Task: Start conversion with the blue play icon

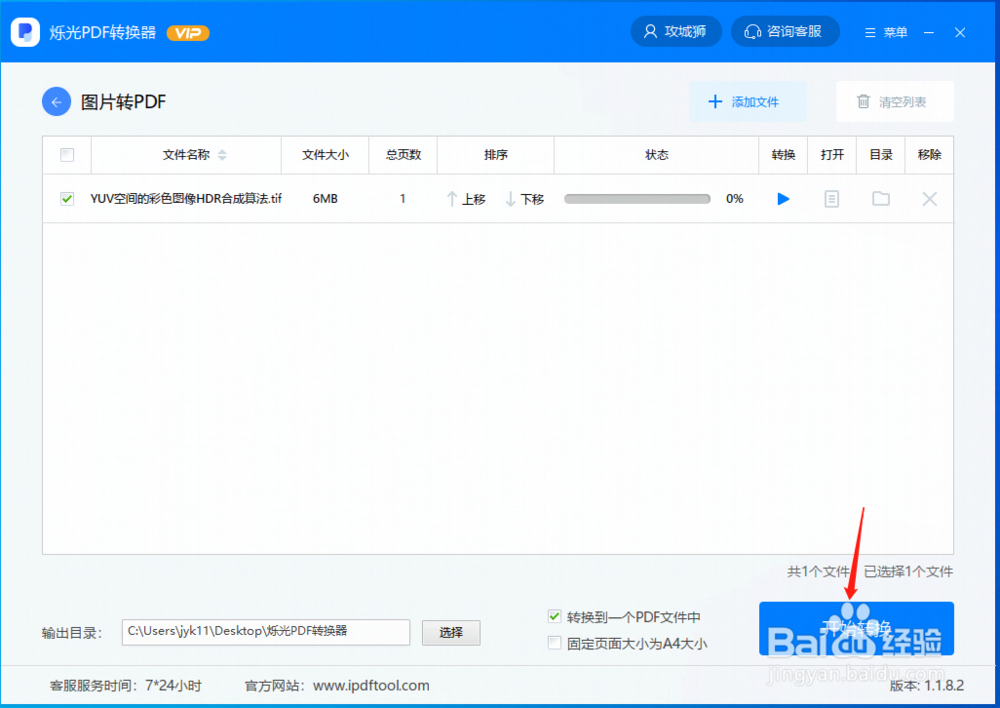Action: tap(783, 198)
